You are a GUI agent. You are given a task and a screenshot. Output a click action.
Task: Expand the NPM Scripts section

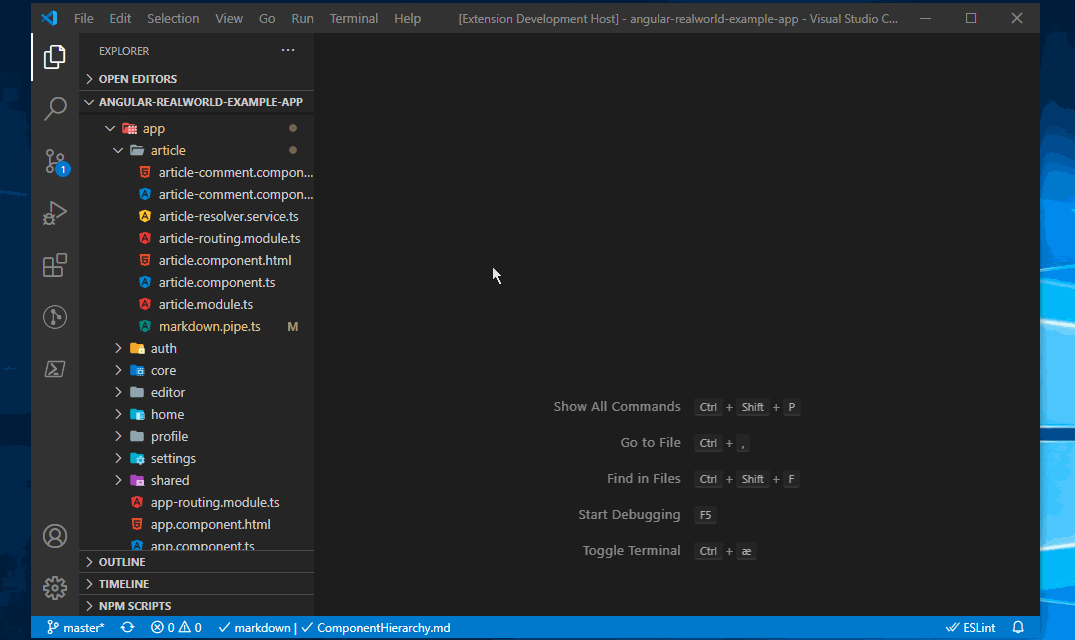tap(135, 606)
